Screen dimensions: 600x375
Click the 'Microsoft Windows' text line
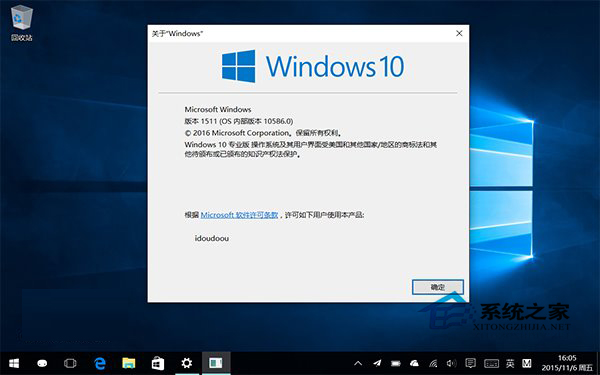pos(218,109)
